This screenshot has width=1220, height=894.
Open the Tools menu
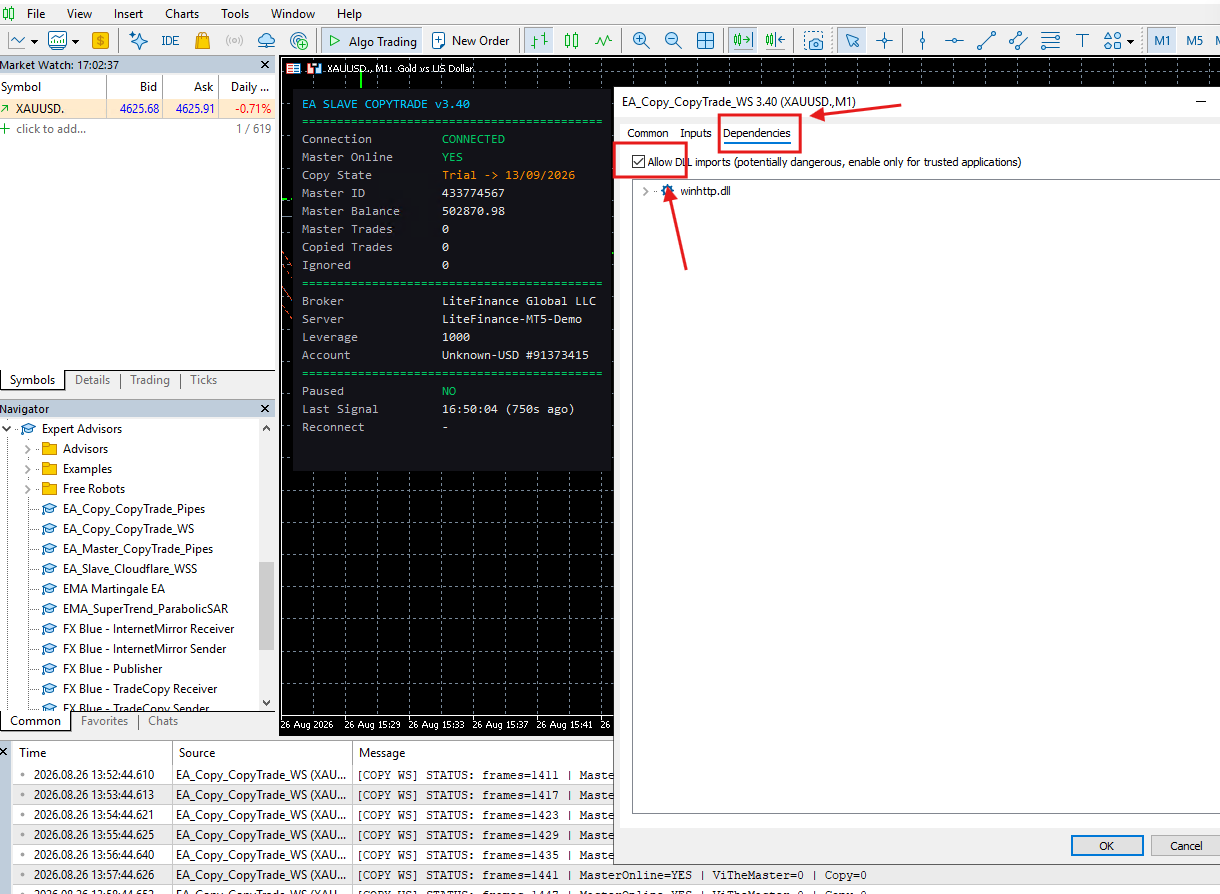[x=235, y=14]
